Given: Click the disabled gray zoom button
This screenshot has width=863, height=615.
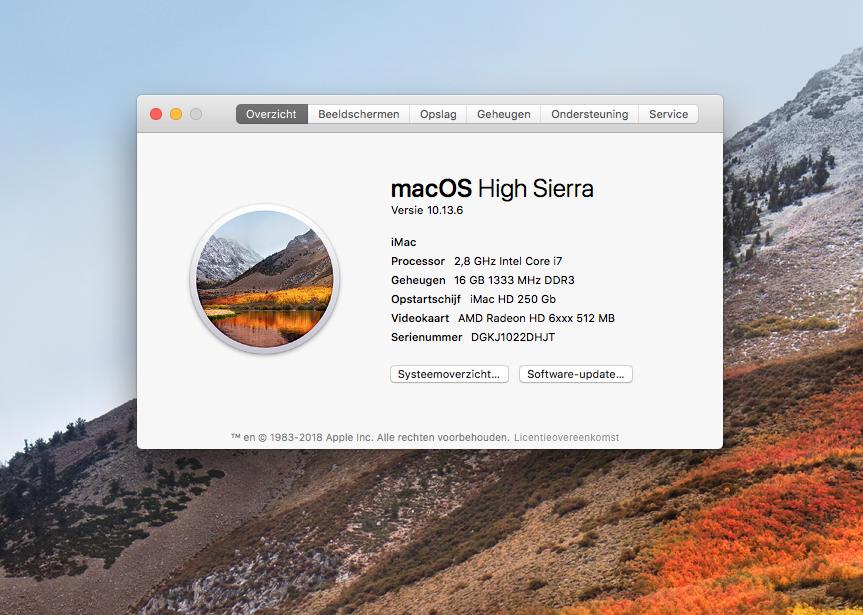Looking at the screenshot, I should coord(196,114).
